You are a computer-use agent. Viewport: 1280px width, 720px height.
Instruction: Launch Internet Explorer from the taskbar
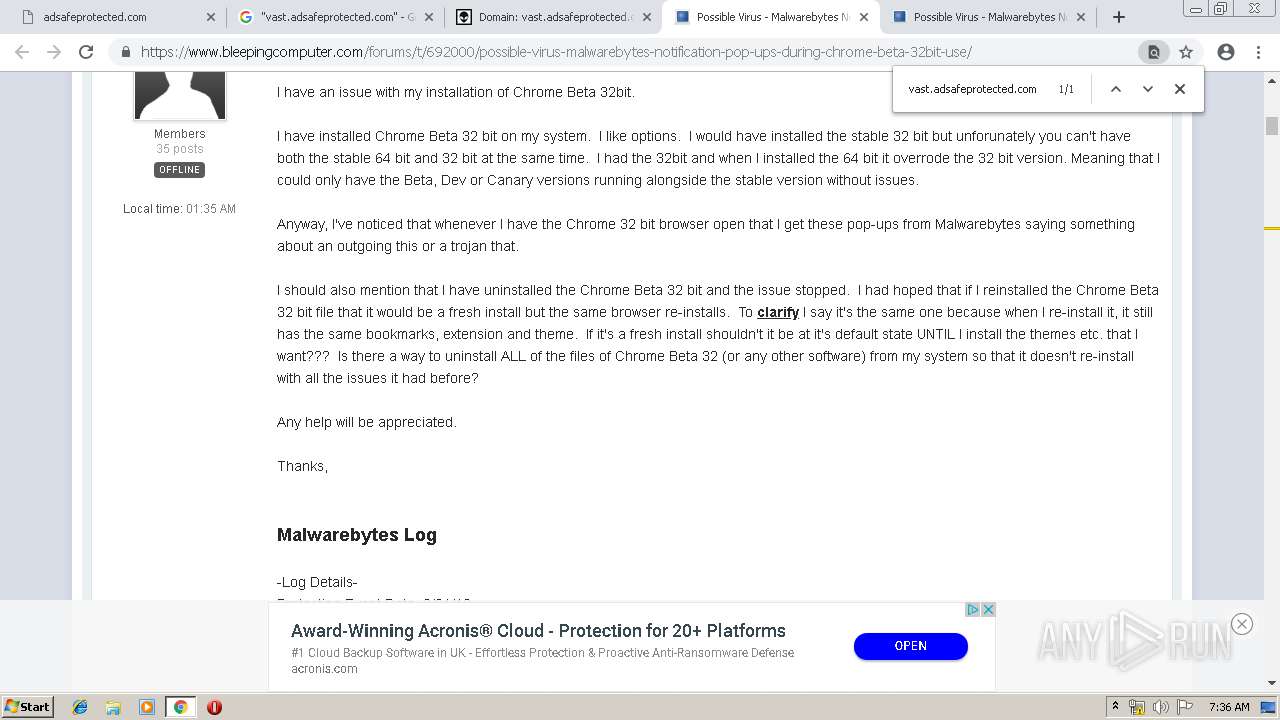(x=80, y=707)
